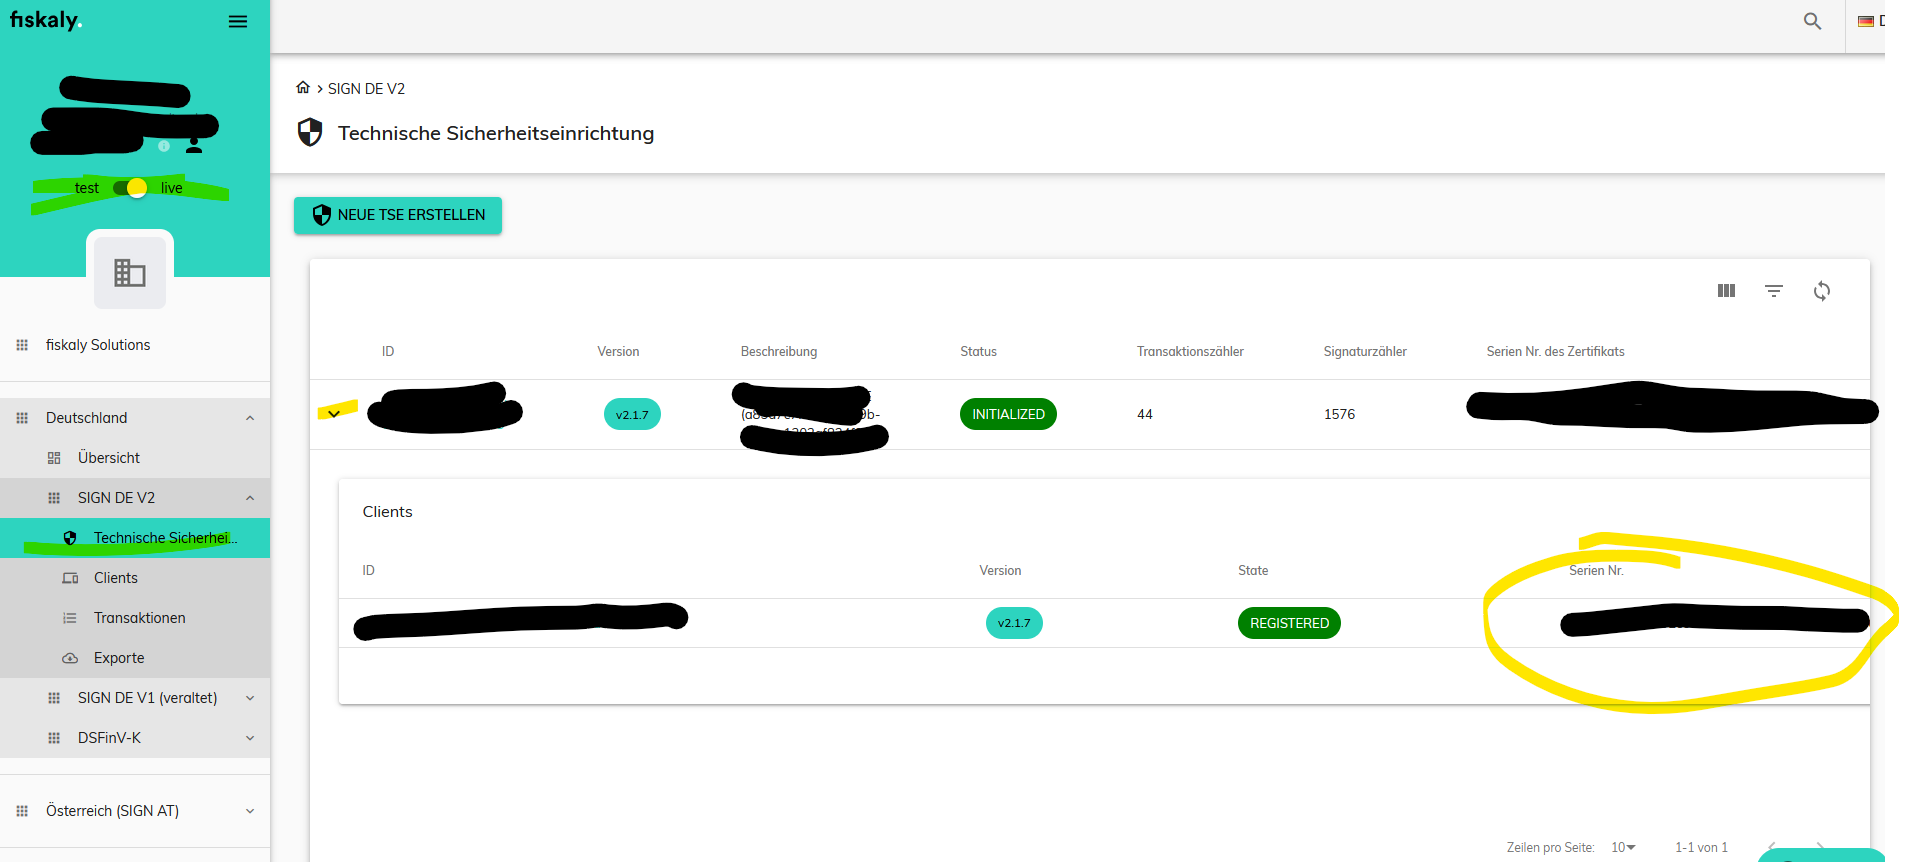Open Exporte in the sidebar
This screenshot has height=862, width=1905.
[119, 658]
